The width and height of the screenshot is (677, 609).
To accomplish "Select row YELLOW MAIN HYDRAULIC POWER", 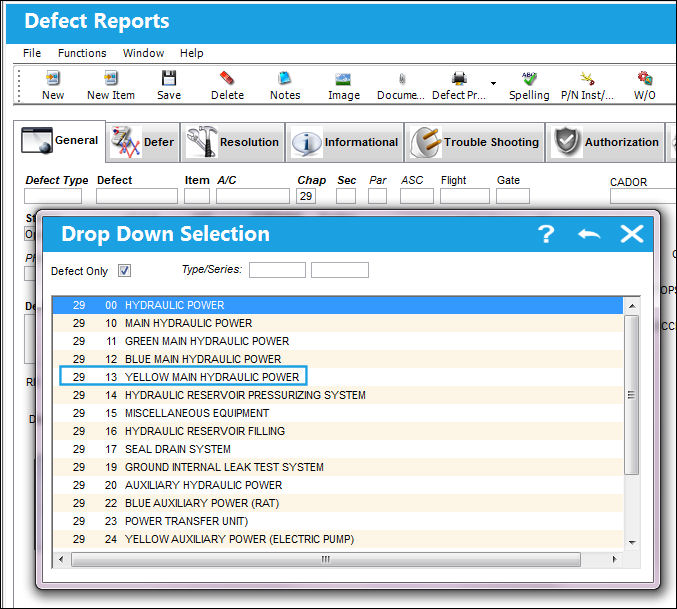I will coord(338,377).
